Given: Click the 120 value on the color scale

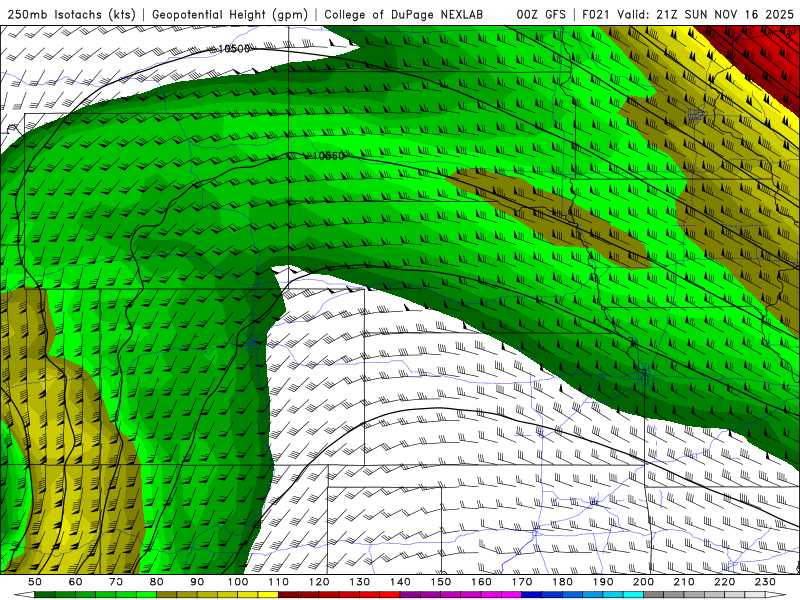Looking at the screenshot, I should pos(319,582).
